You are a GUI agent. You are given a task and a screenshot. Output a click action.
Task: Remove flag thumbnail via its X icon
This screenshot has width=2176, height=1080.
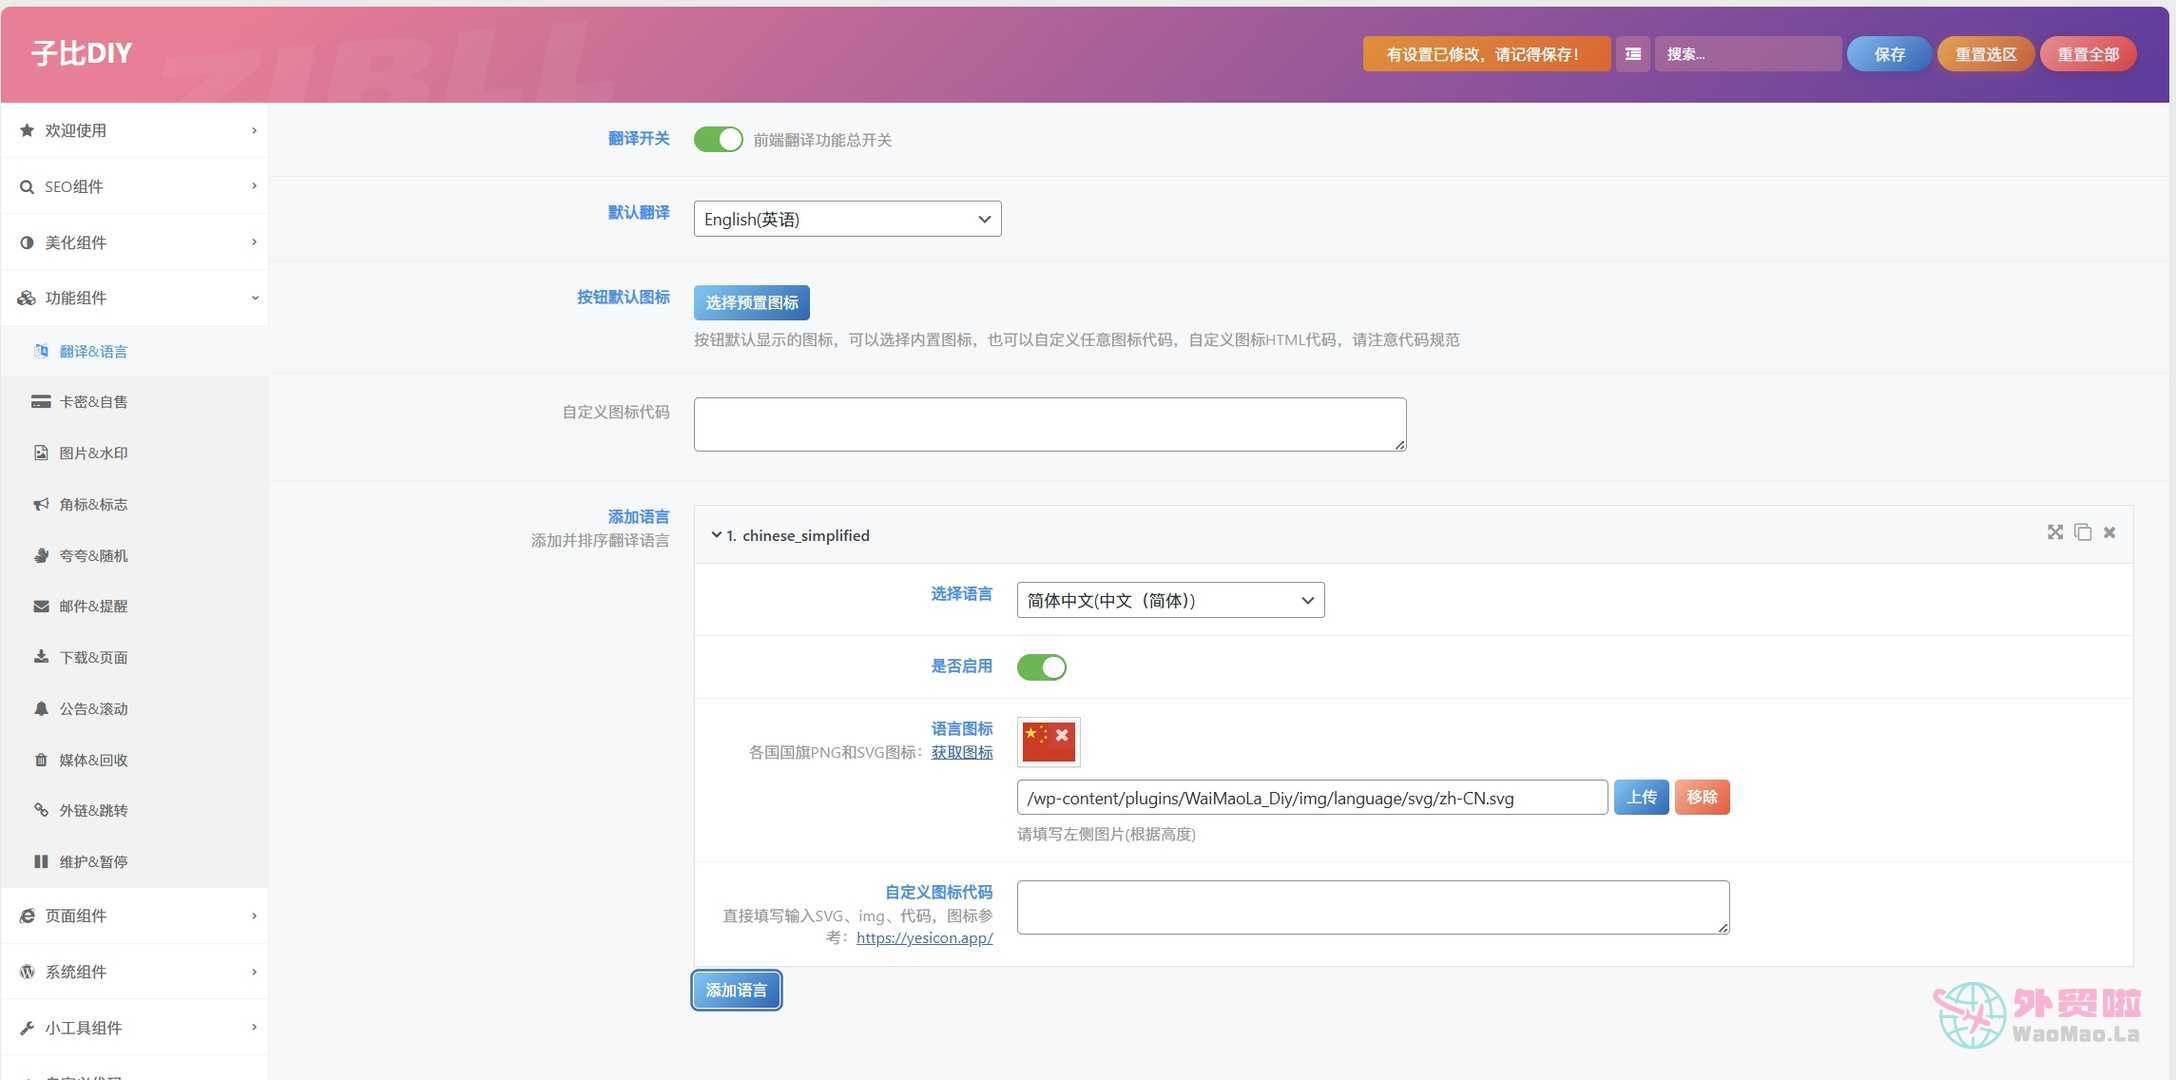[1062, 735]
